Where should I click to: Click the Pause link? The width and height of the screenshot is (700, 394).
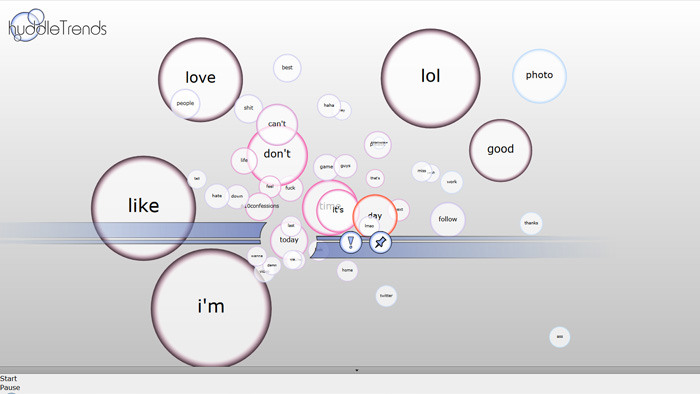coord(10,387)
